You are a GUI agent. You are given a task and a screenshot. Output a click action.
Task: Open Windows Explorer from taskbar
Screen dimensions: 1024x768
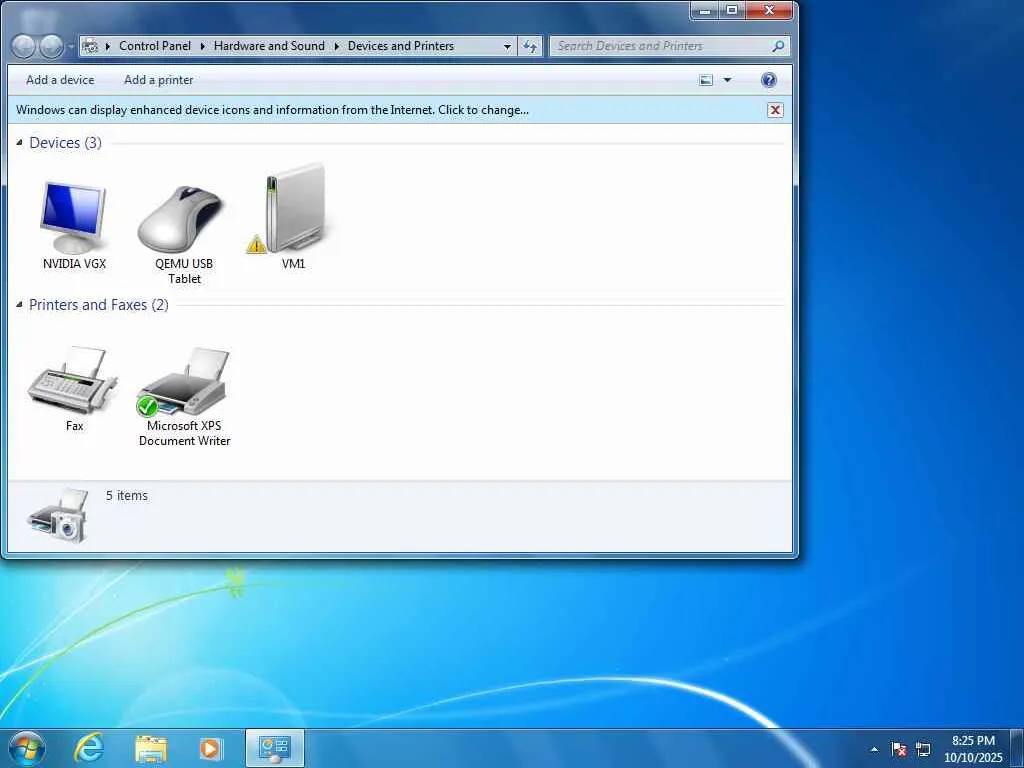pyautogui.click(x=151, y=749)
